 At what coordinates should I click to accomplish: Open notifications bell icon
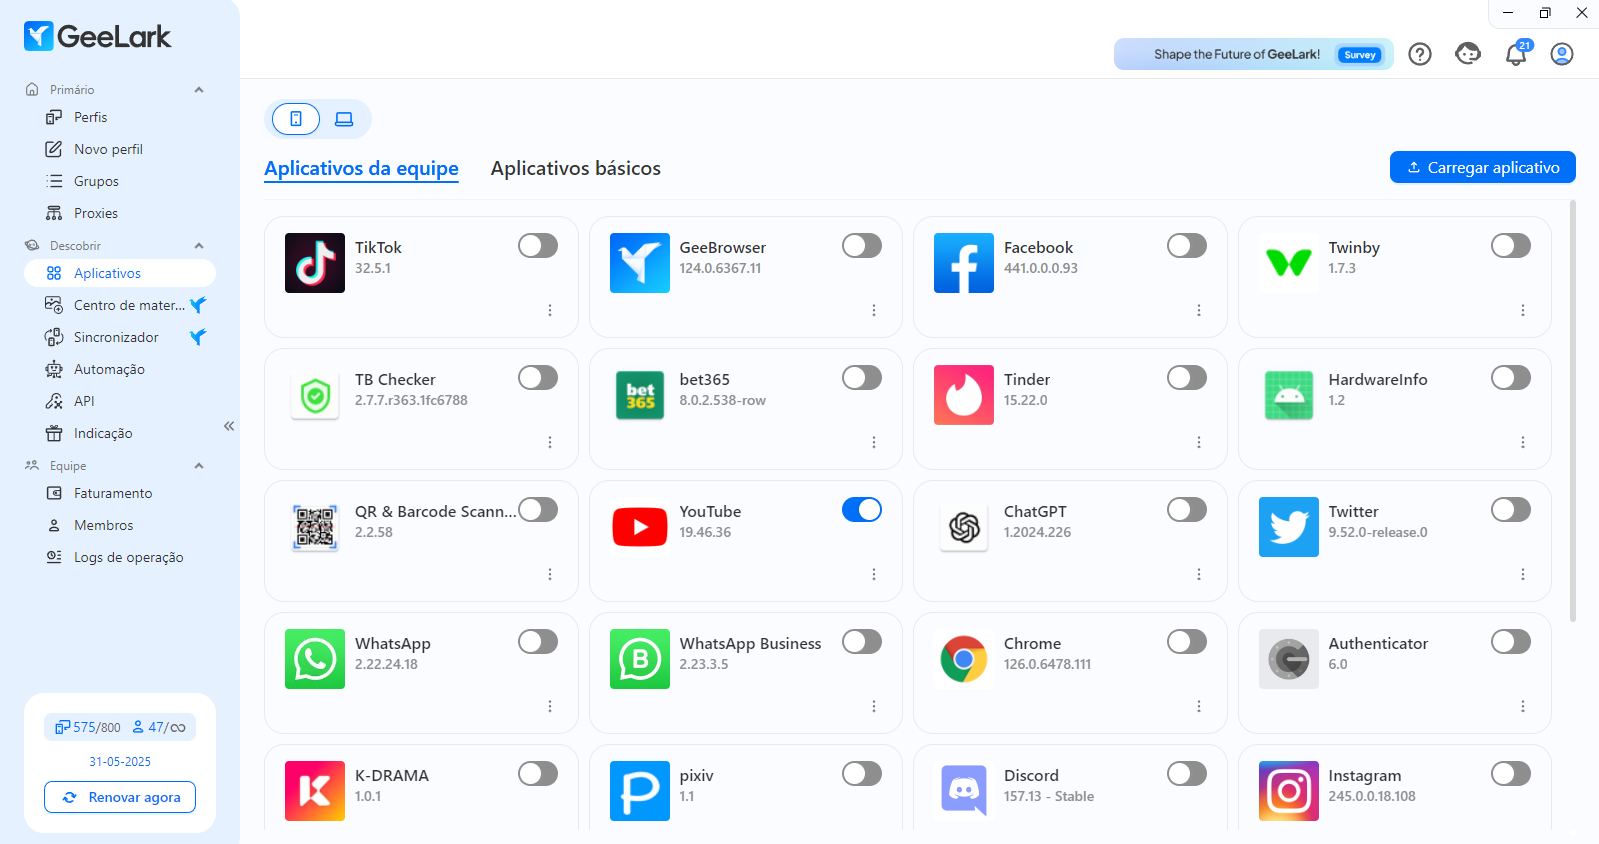(1516, 54)
